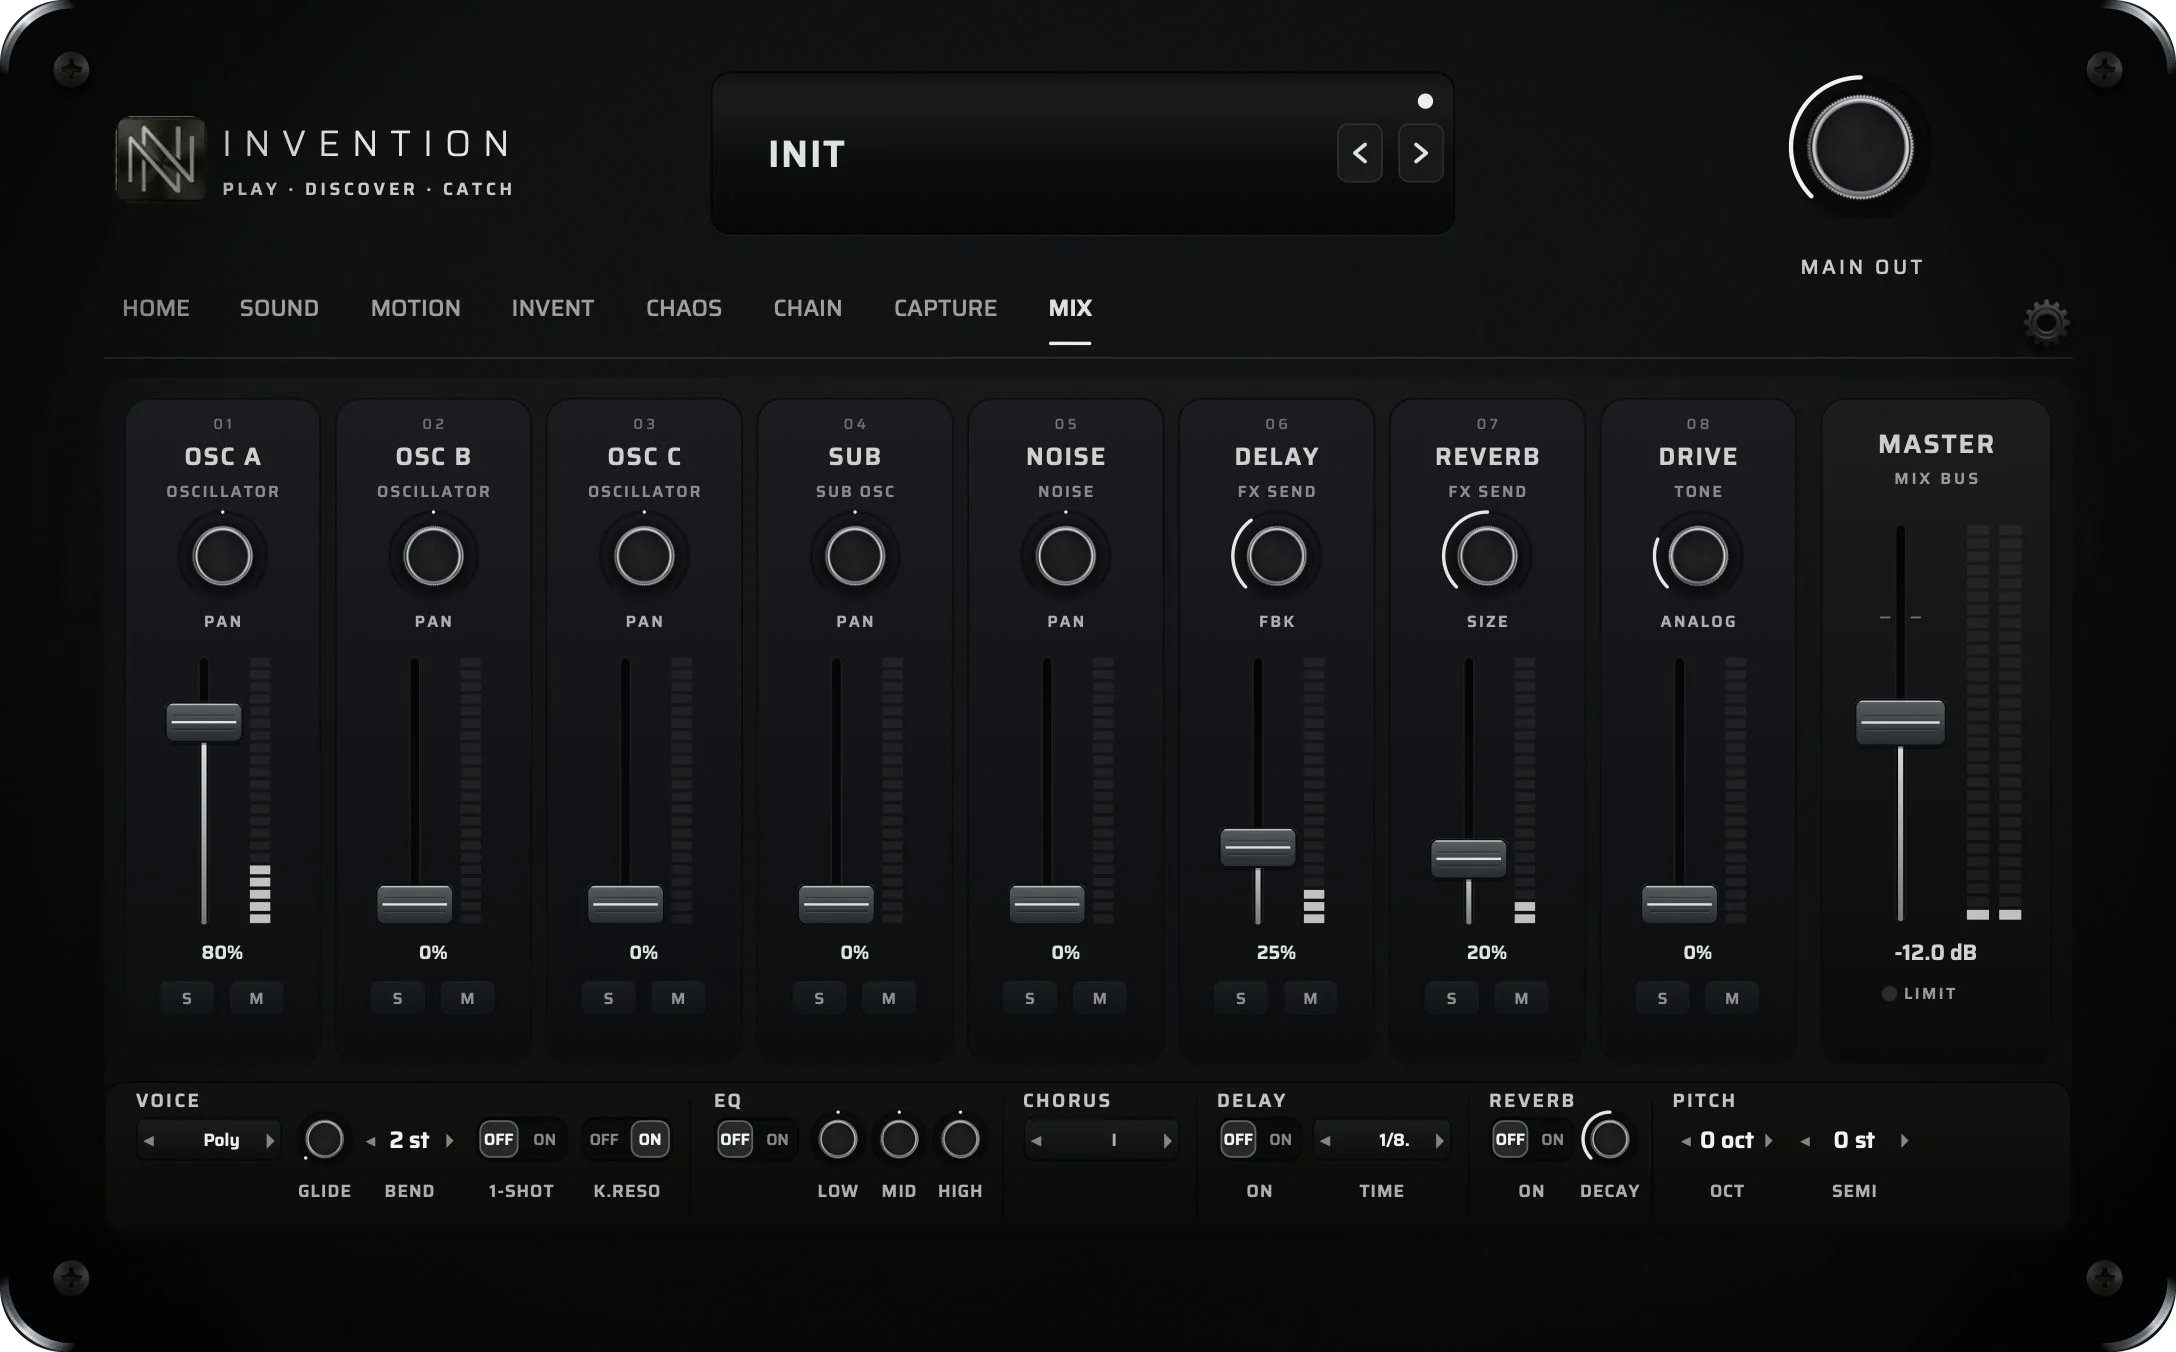Solo the OSC A channel
Viewport: 2176px width, 1352px height.
point(187,998)
